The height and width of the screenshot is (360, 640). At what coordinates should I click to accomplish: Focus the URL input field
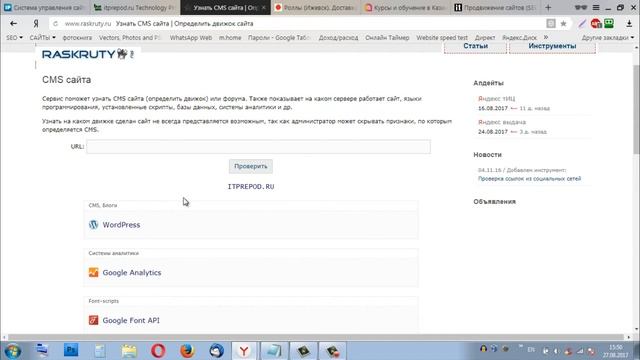(x=258, y=147)
